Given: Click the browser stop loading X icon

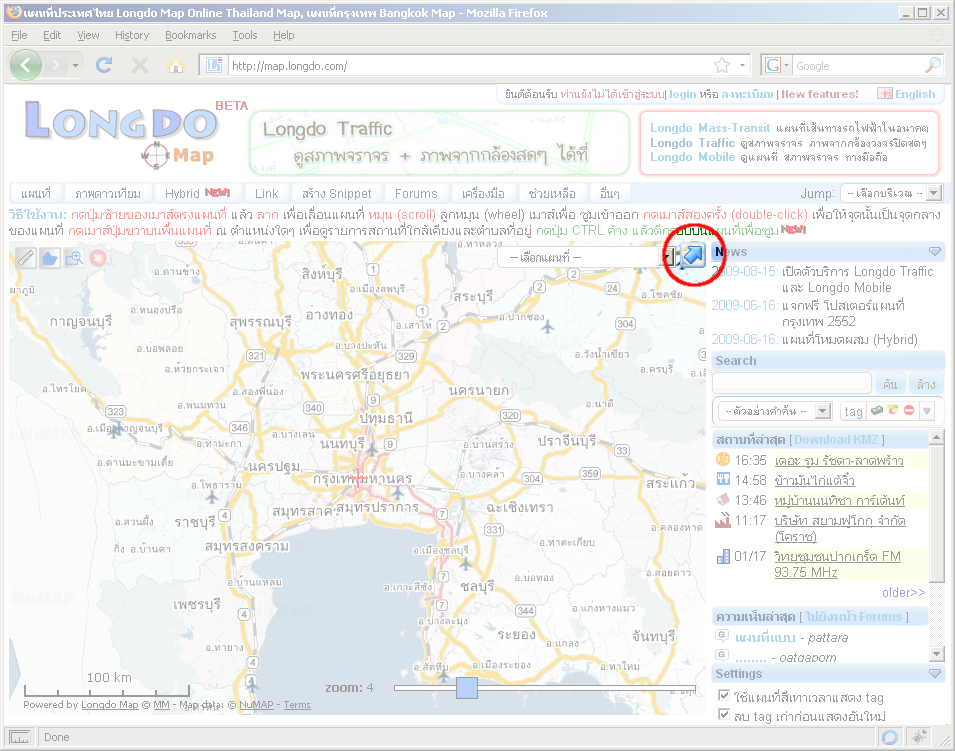Looking at the screenshot, I should pos(139,65).
